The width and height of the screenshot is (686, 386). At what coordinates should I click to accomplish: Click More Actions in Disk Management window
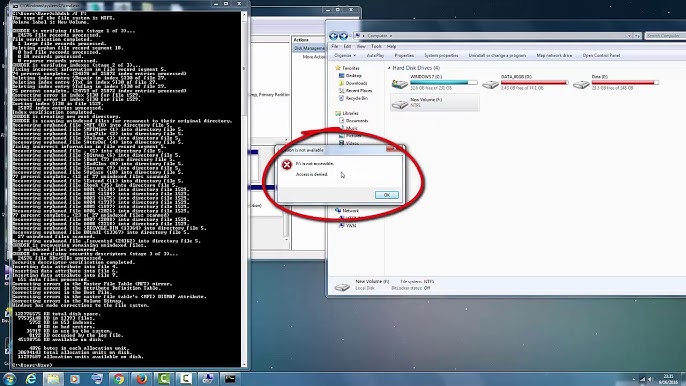pyautogui.click(x=314, y=57)
